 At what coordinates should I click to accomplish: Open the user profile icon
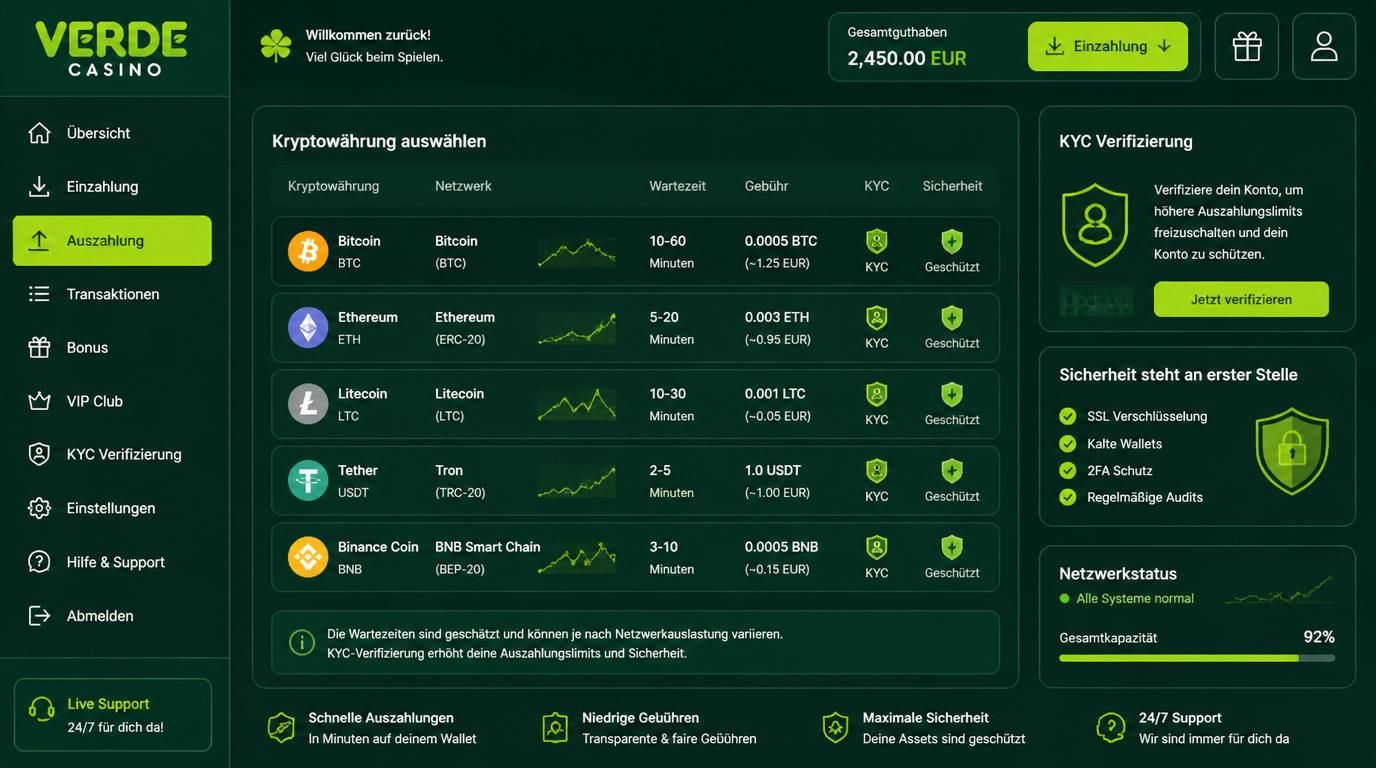pos(1324,46)
